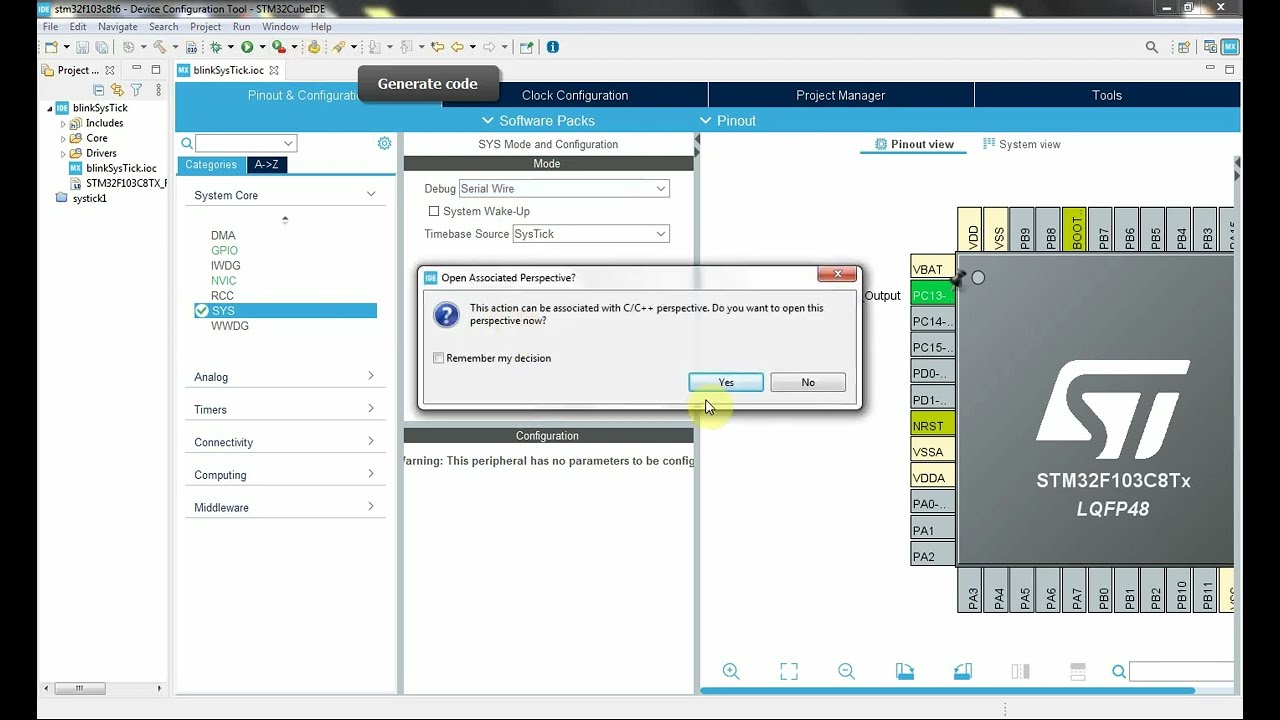
Task: Switch to the C/C++ perspective icon
Action: 1211,47
